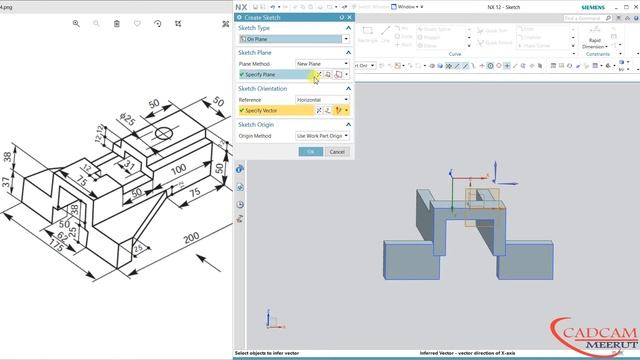Click the Undo icon in NX toolbar
Screen dimensions: 640x360
pos(273,7)
